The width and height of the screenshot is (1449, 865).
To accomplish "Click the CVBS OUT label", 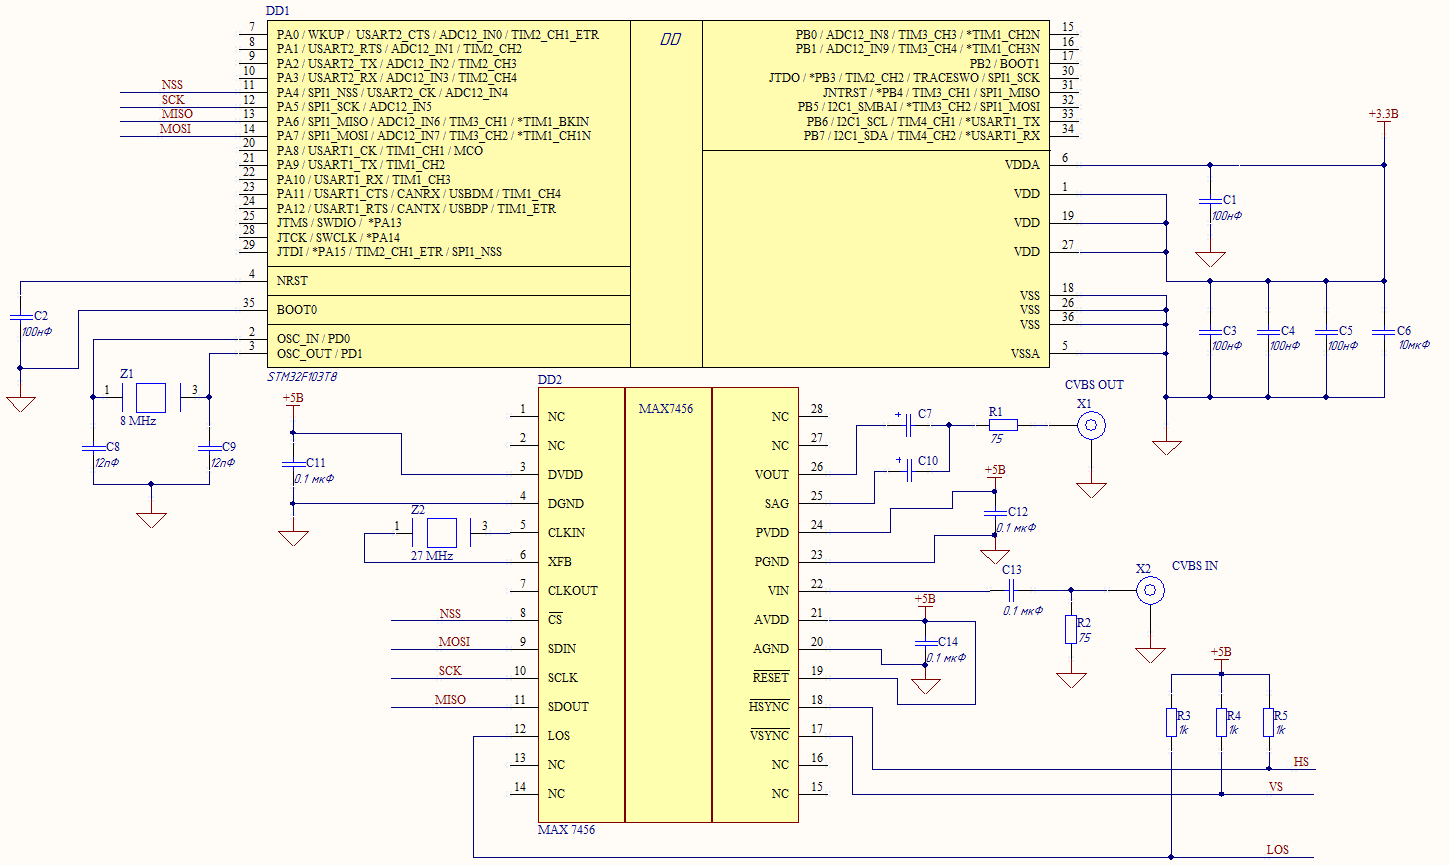I will pyautogui.click(x=1094, y=385).
